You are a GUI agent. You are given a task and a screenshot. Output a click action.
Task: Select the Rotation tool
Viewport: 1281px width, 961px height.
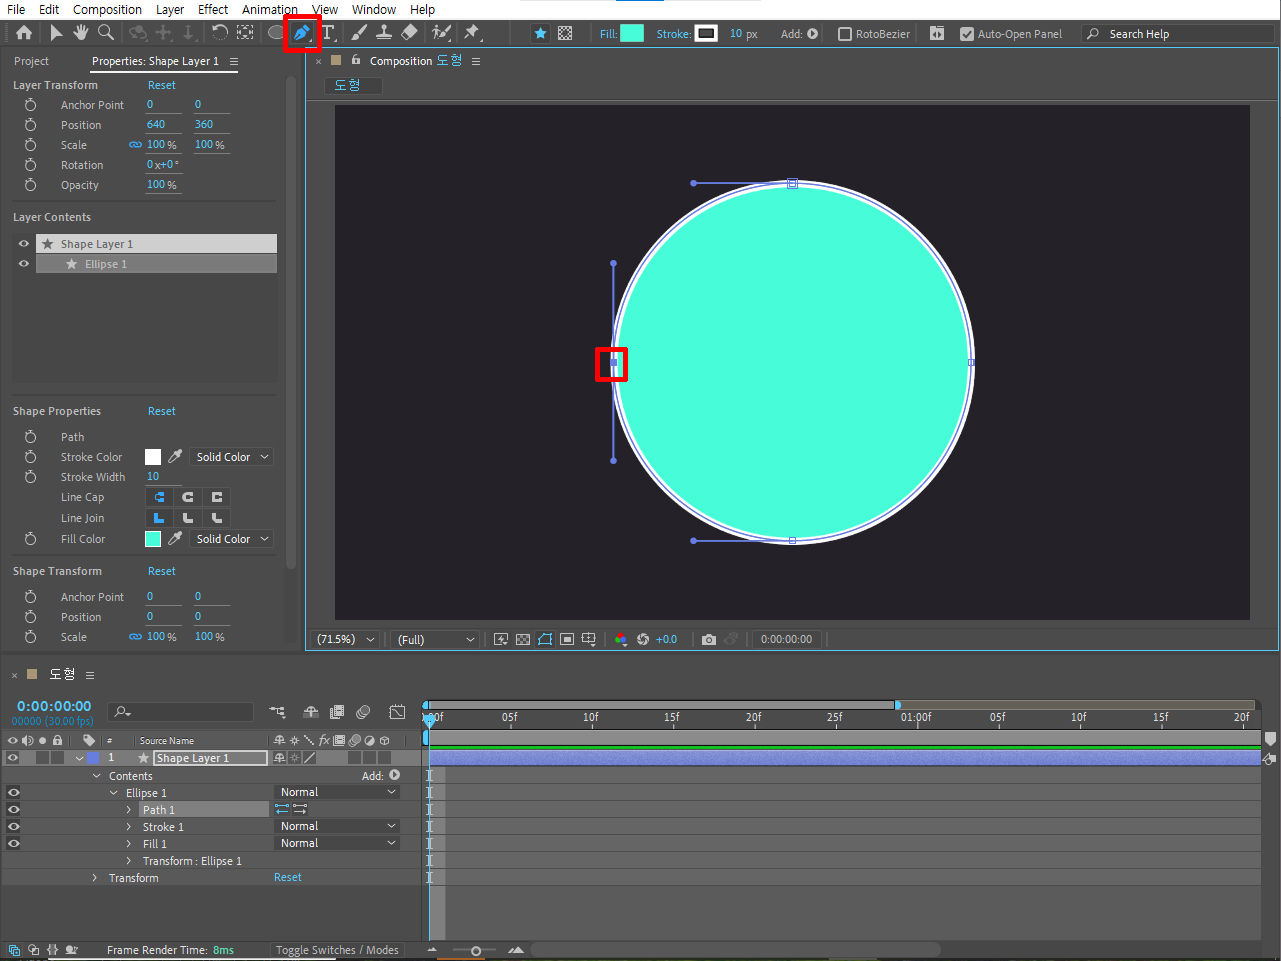(220, 33)
